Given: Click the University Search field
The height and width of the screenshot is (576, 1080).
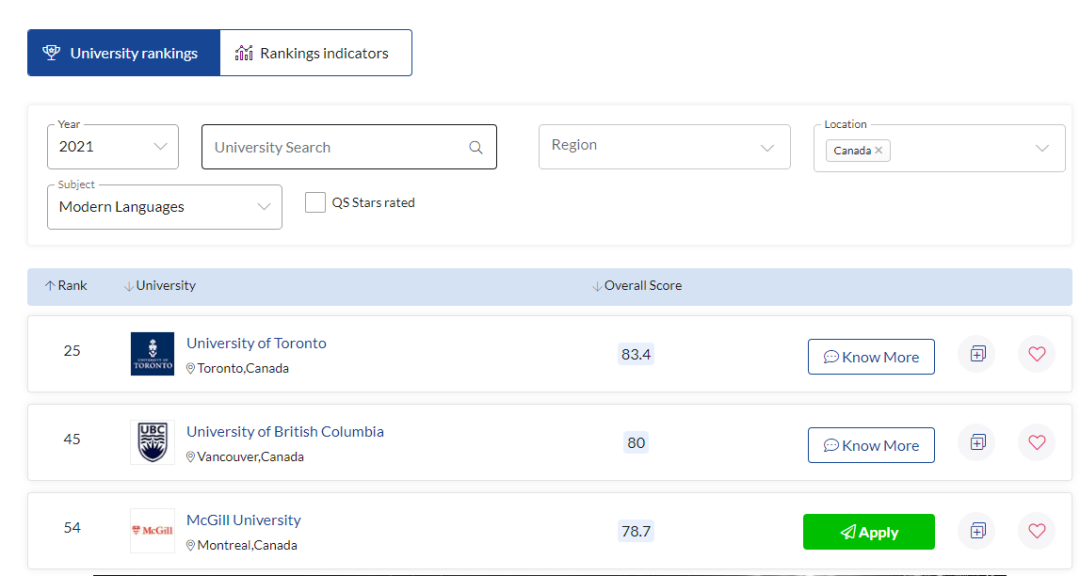Looking at the screenshot, I should coord(349,147).
